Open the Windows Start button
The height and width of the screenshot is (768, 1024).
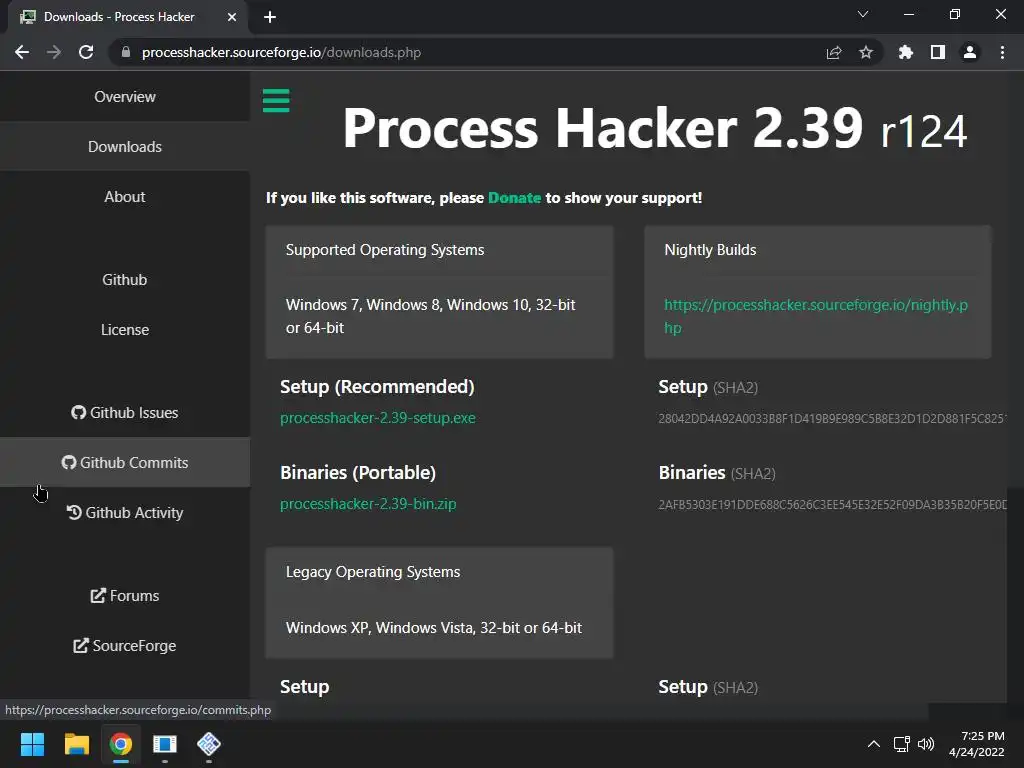click(x=32, y=744)
